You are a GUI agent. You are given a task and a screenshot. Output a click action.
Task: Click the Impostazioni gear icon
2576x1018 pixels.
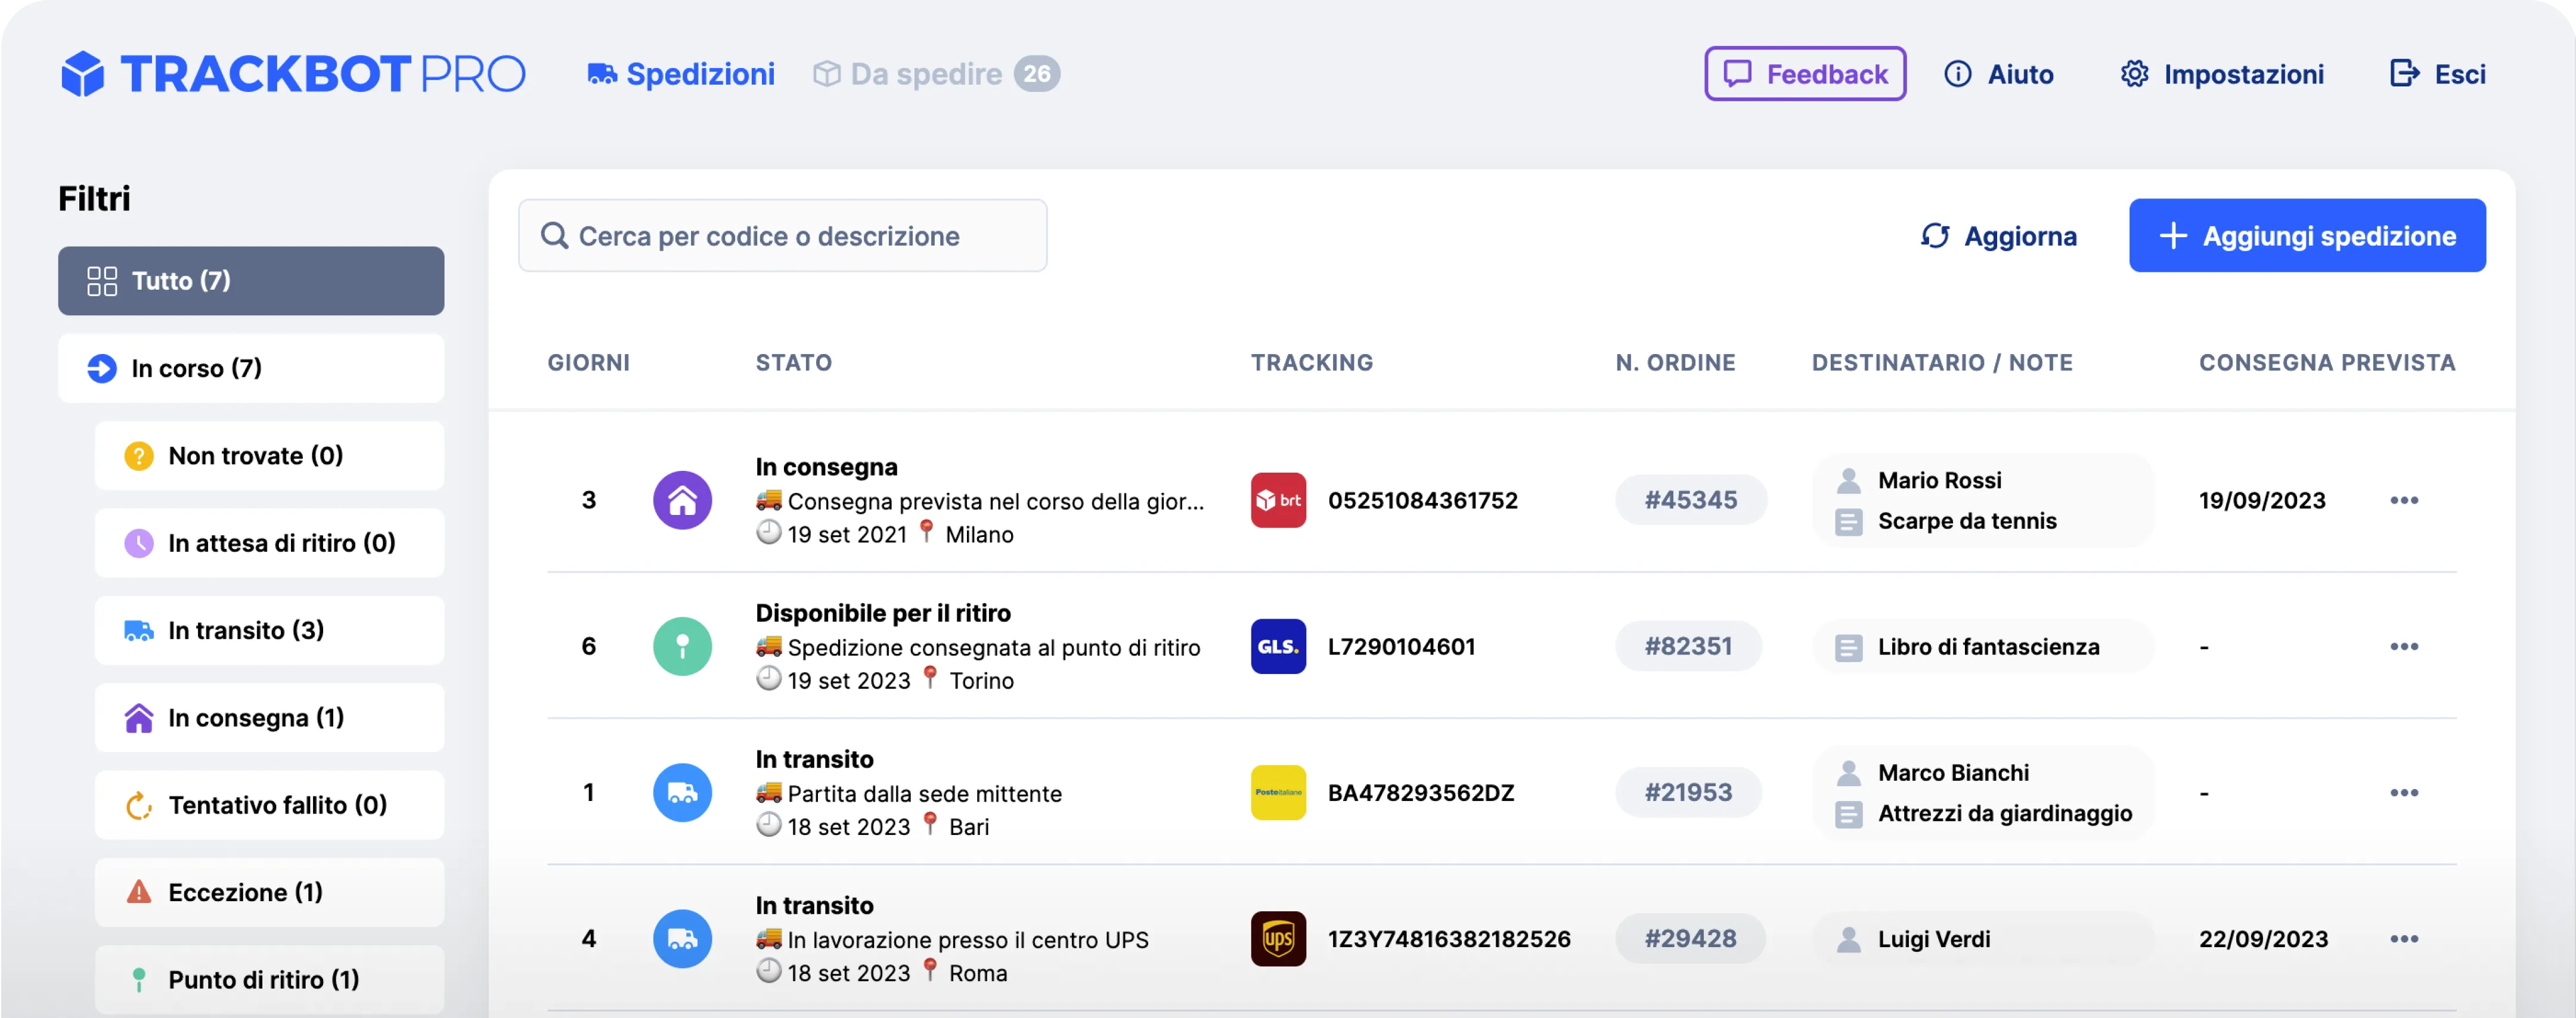pyautogui.click(x=2134, y=74)
